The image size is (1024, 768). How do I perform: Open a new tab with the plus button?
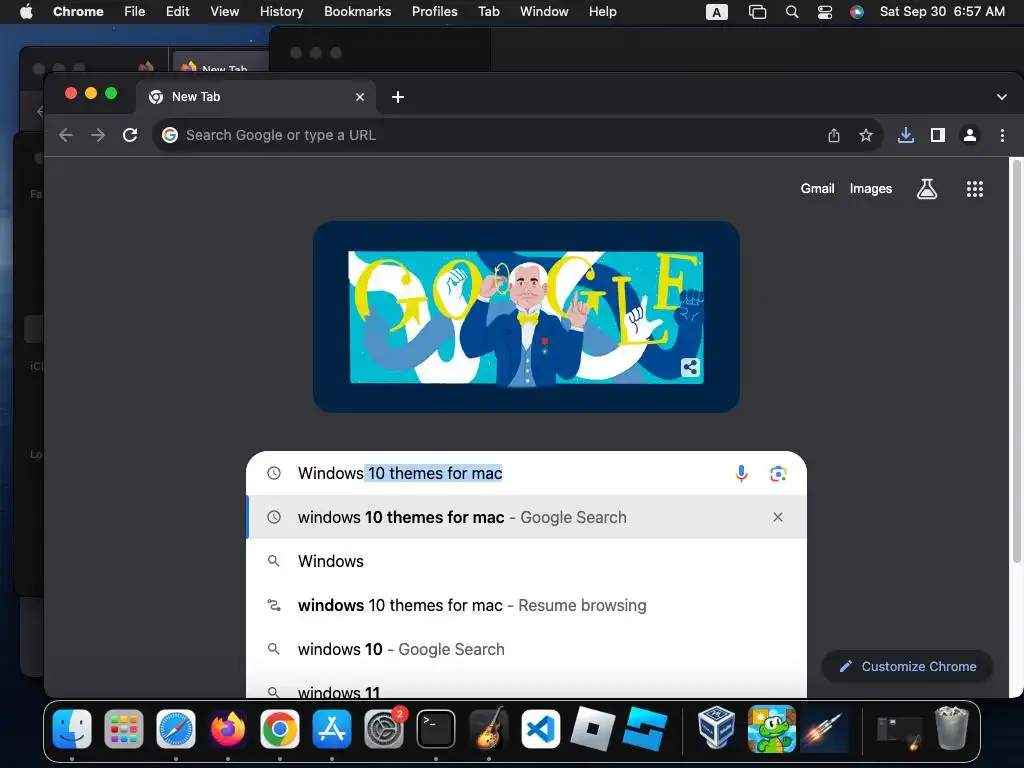coord(398,97)
